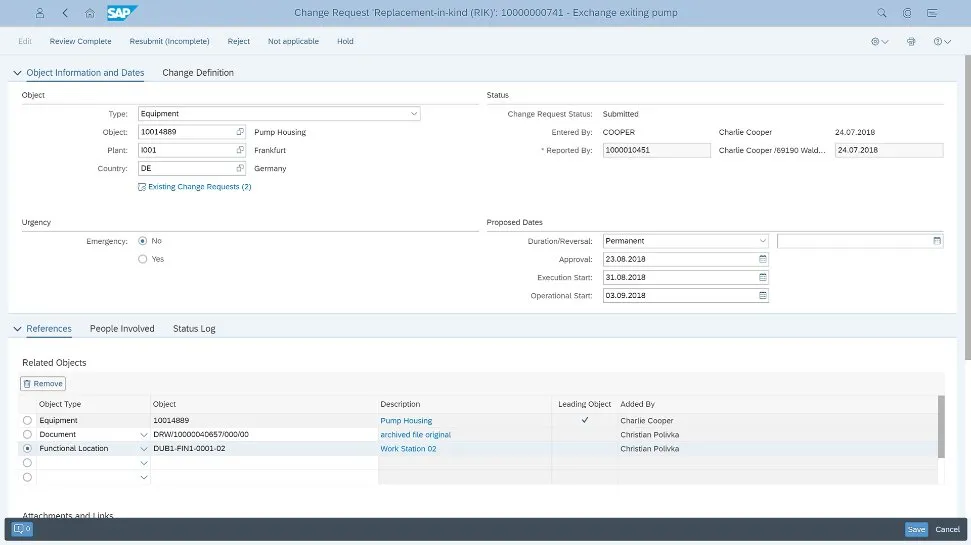Select Emergency 'No' radio button
Image resolution: width=971 pixels, height=545 pixels.
pyautogui.click(x=143, y=241)
